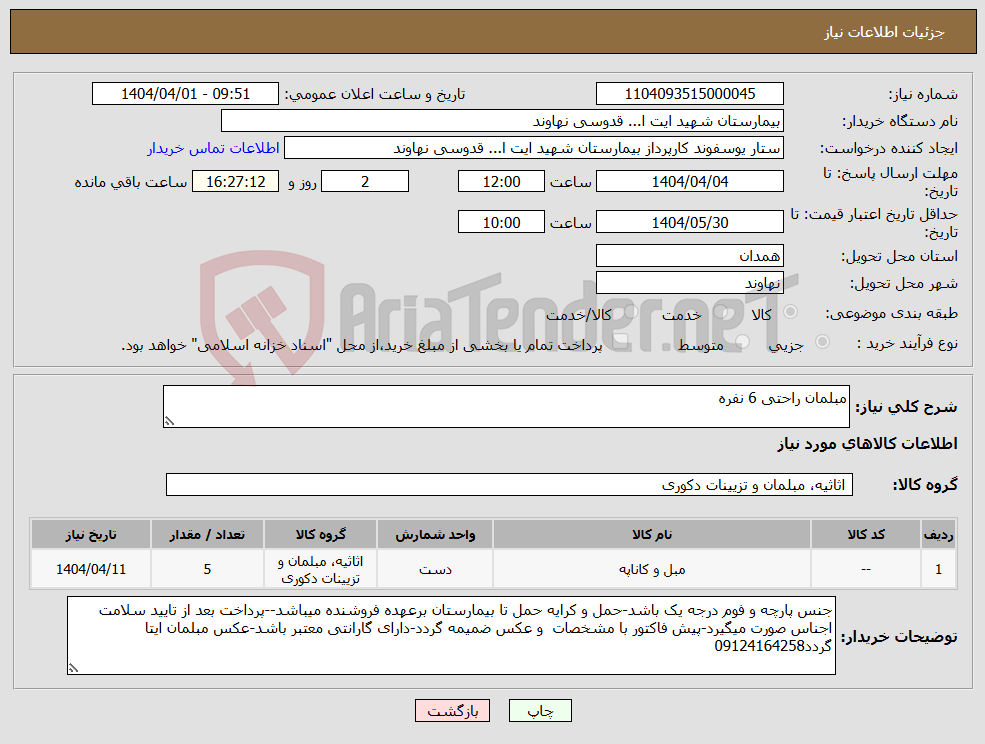The height and width of the screenshot is (744, 985).
Task: Click the city field نهاوند
Action: coord(690,283)
